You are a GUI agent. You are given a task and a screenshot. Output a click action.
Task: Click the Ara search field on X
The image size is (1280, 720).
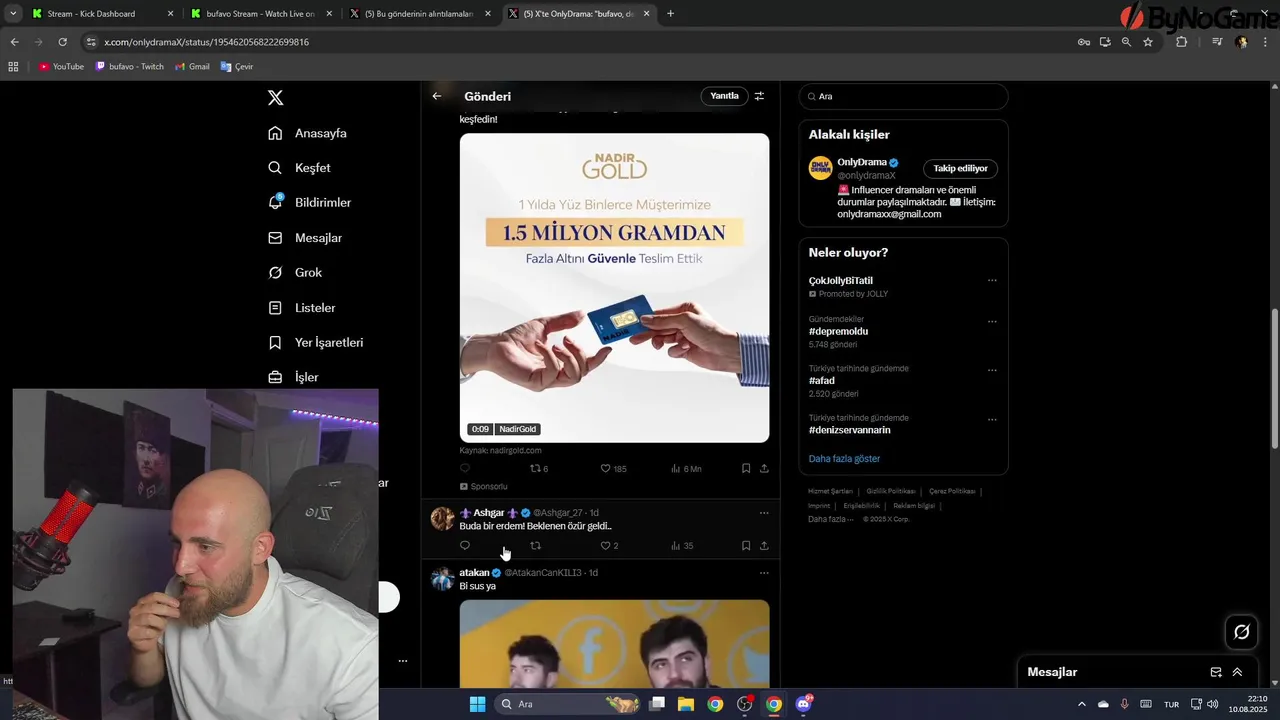[x=903, y=96]
